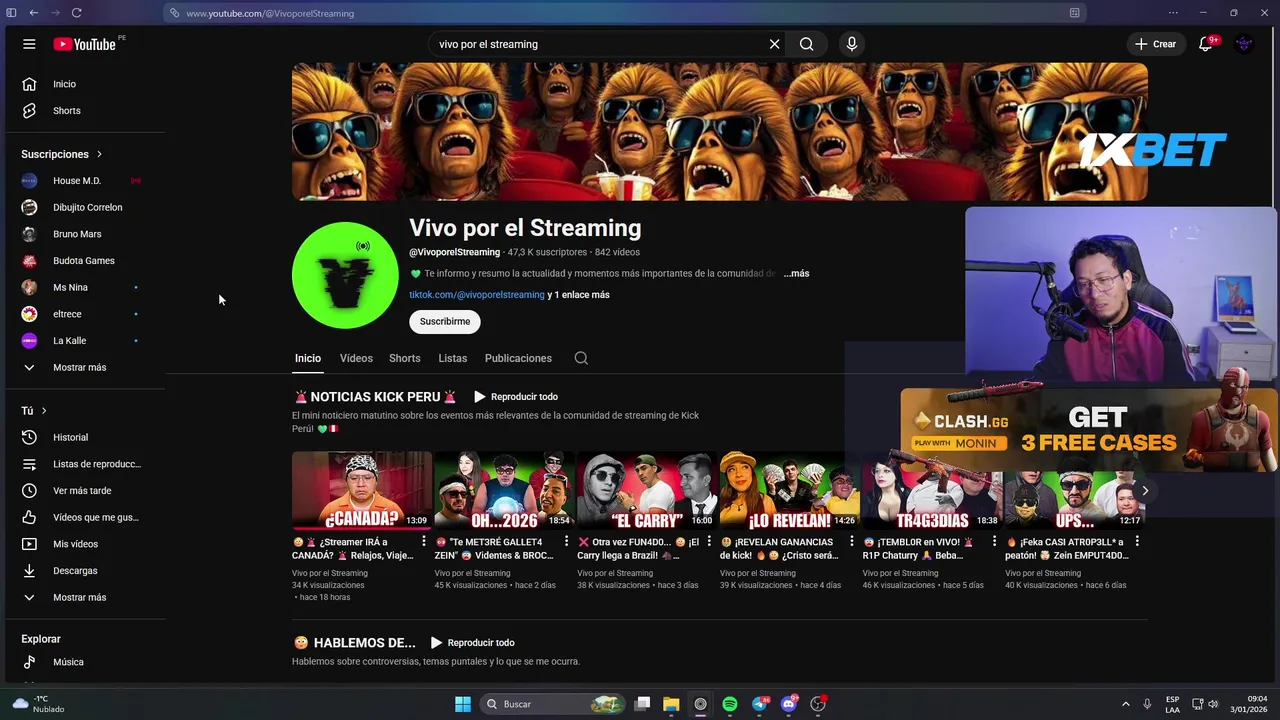The height and width of the screenshot is (720, 1280).
Task: Switch to the Shorts channel tab
Action: click(404, 358)
